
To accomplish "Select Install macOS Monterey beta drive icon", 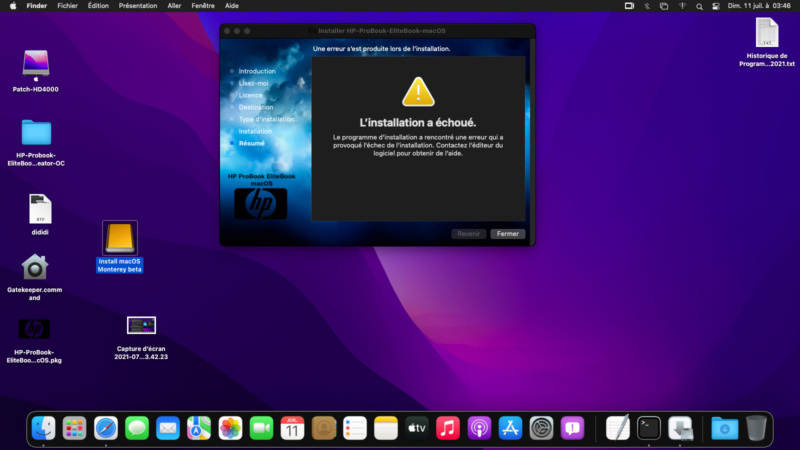I will [x=120, y=238].
